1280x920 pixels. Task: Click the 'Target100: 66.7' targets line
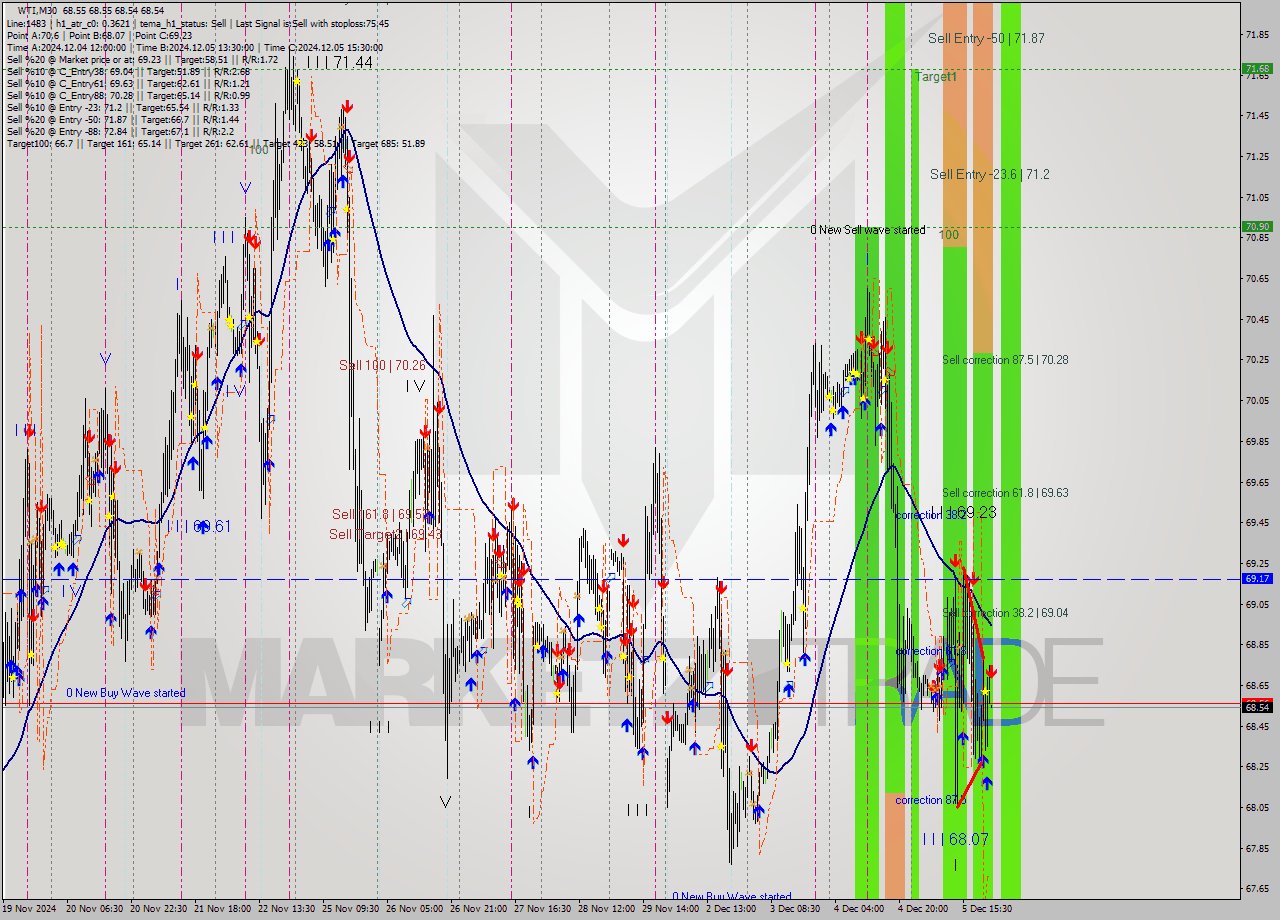point(215,143)
